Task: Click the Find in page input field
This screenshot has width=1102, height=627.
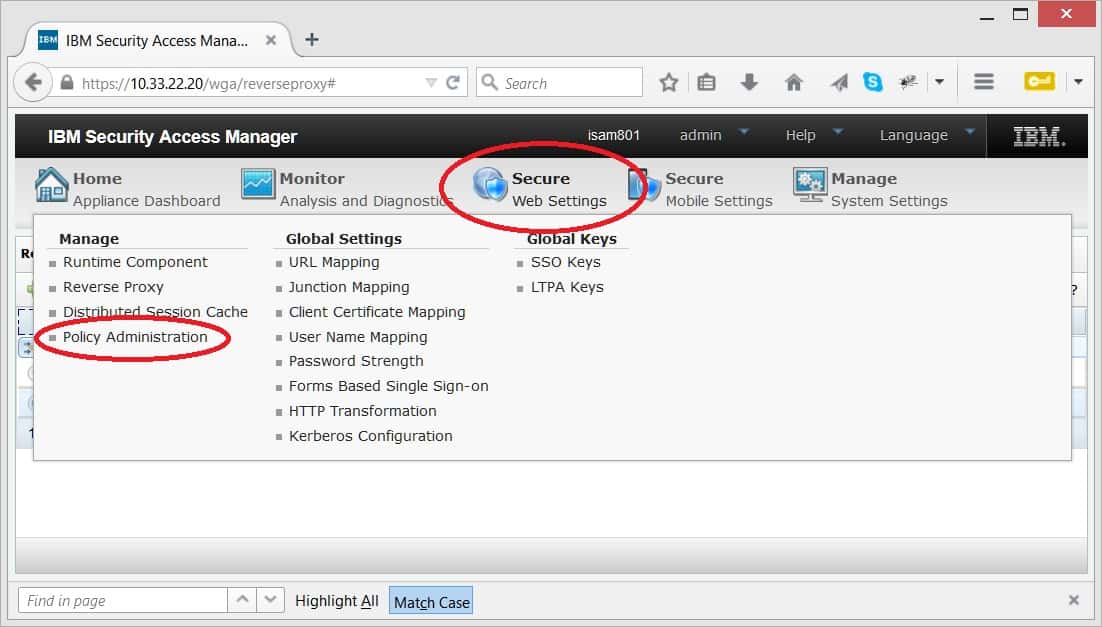Action: pyautogui.click(x=122, y=601)
